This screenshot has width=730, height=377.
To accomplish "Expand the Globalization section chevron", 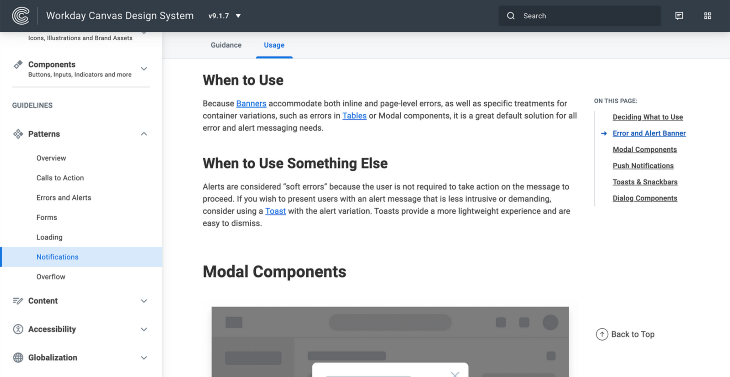I will click(x=144, y=358).
